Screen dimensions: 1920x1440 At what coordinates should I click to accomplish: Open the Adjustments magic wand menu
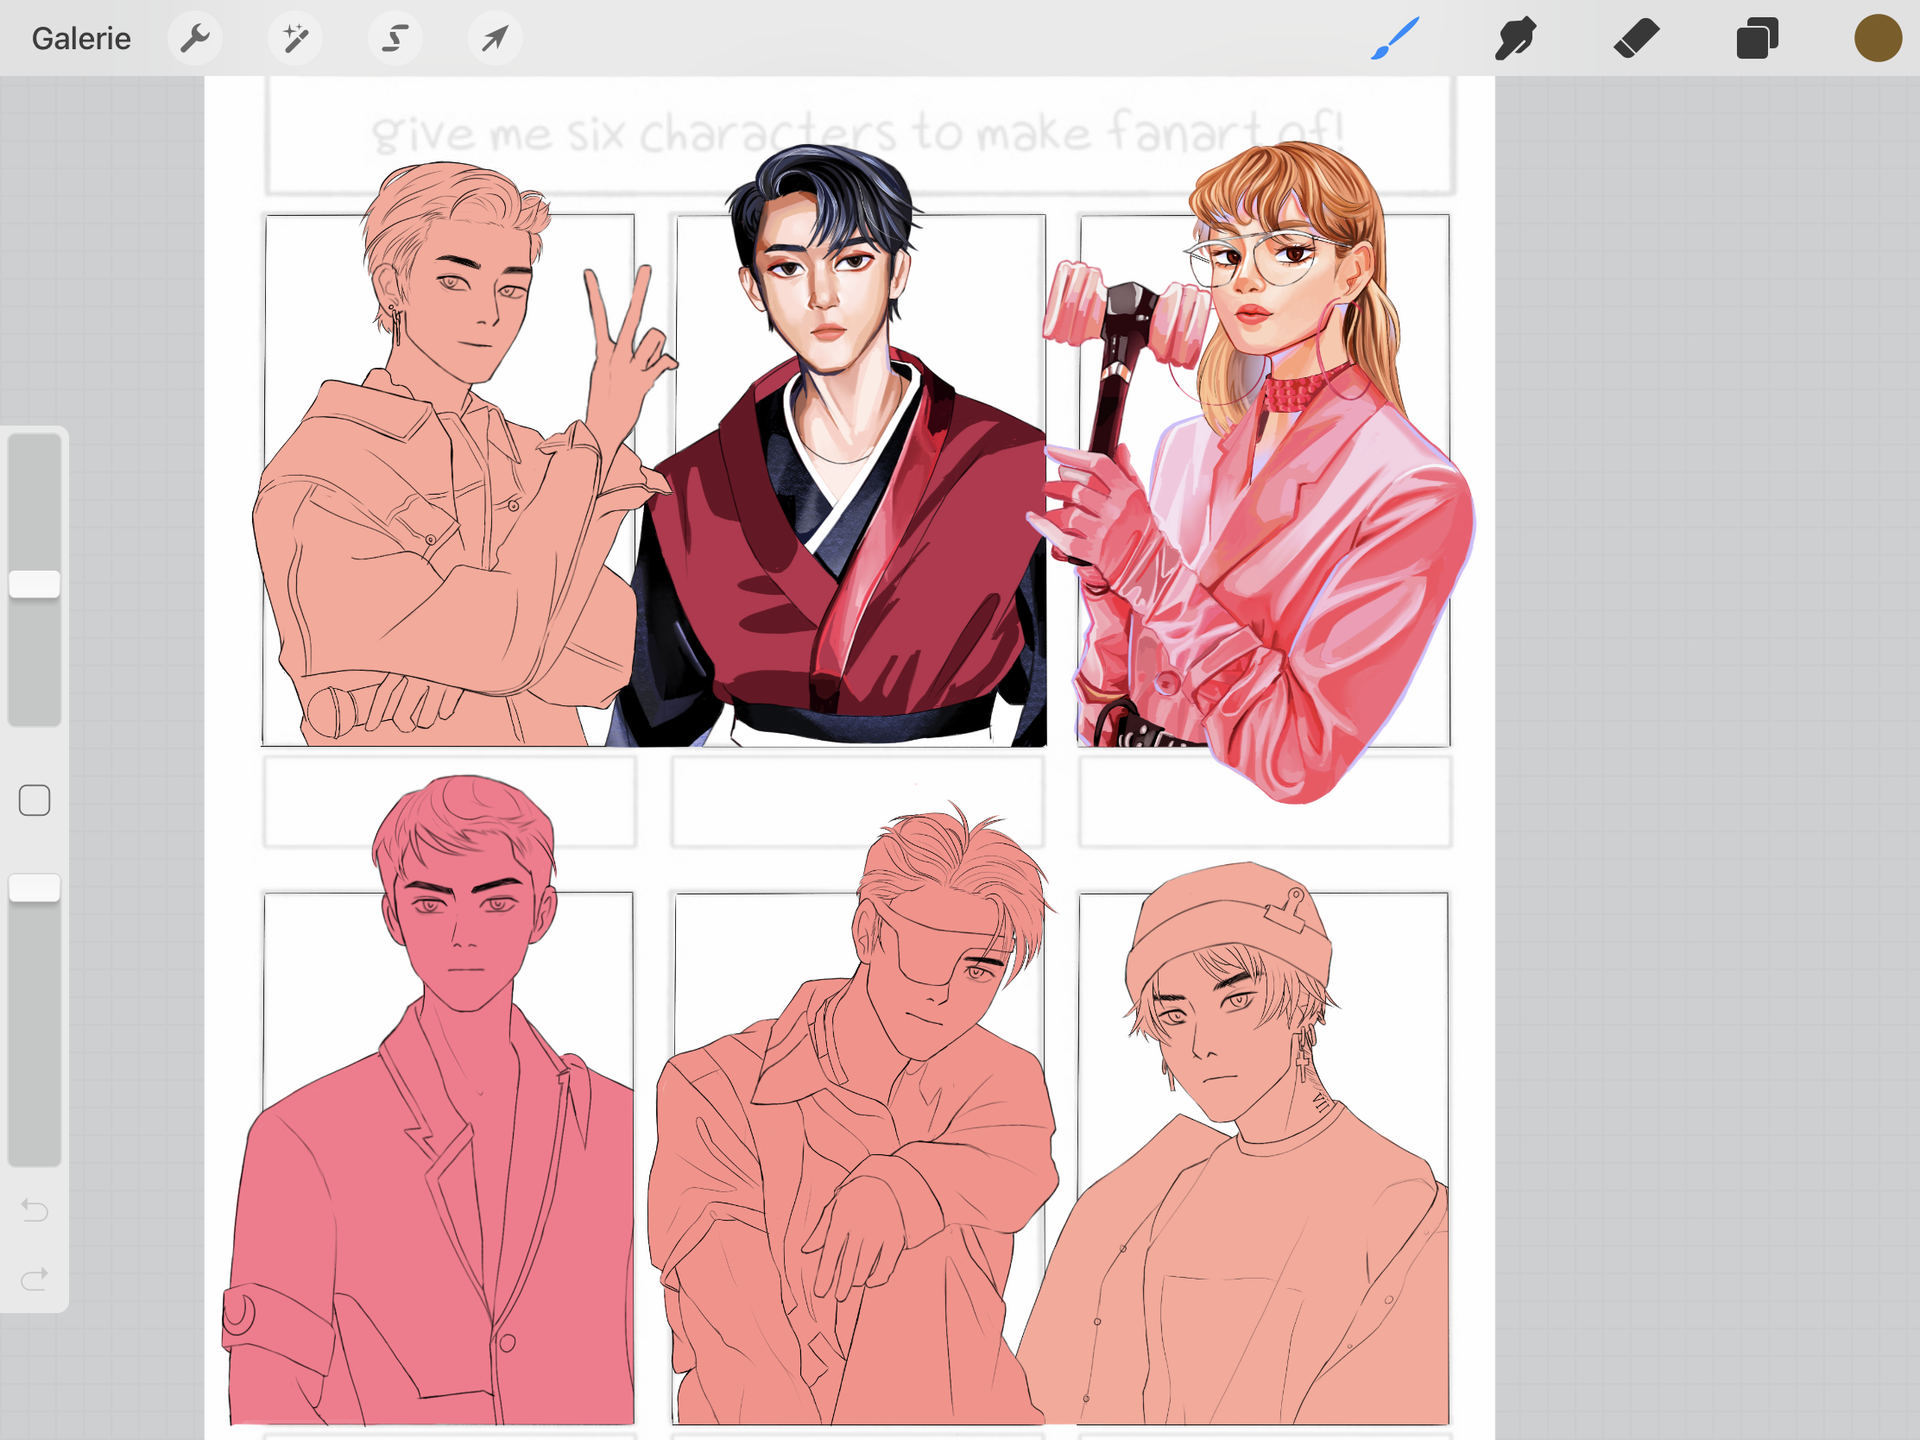coord(295,38)
